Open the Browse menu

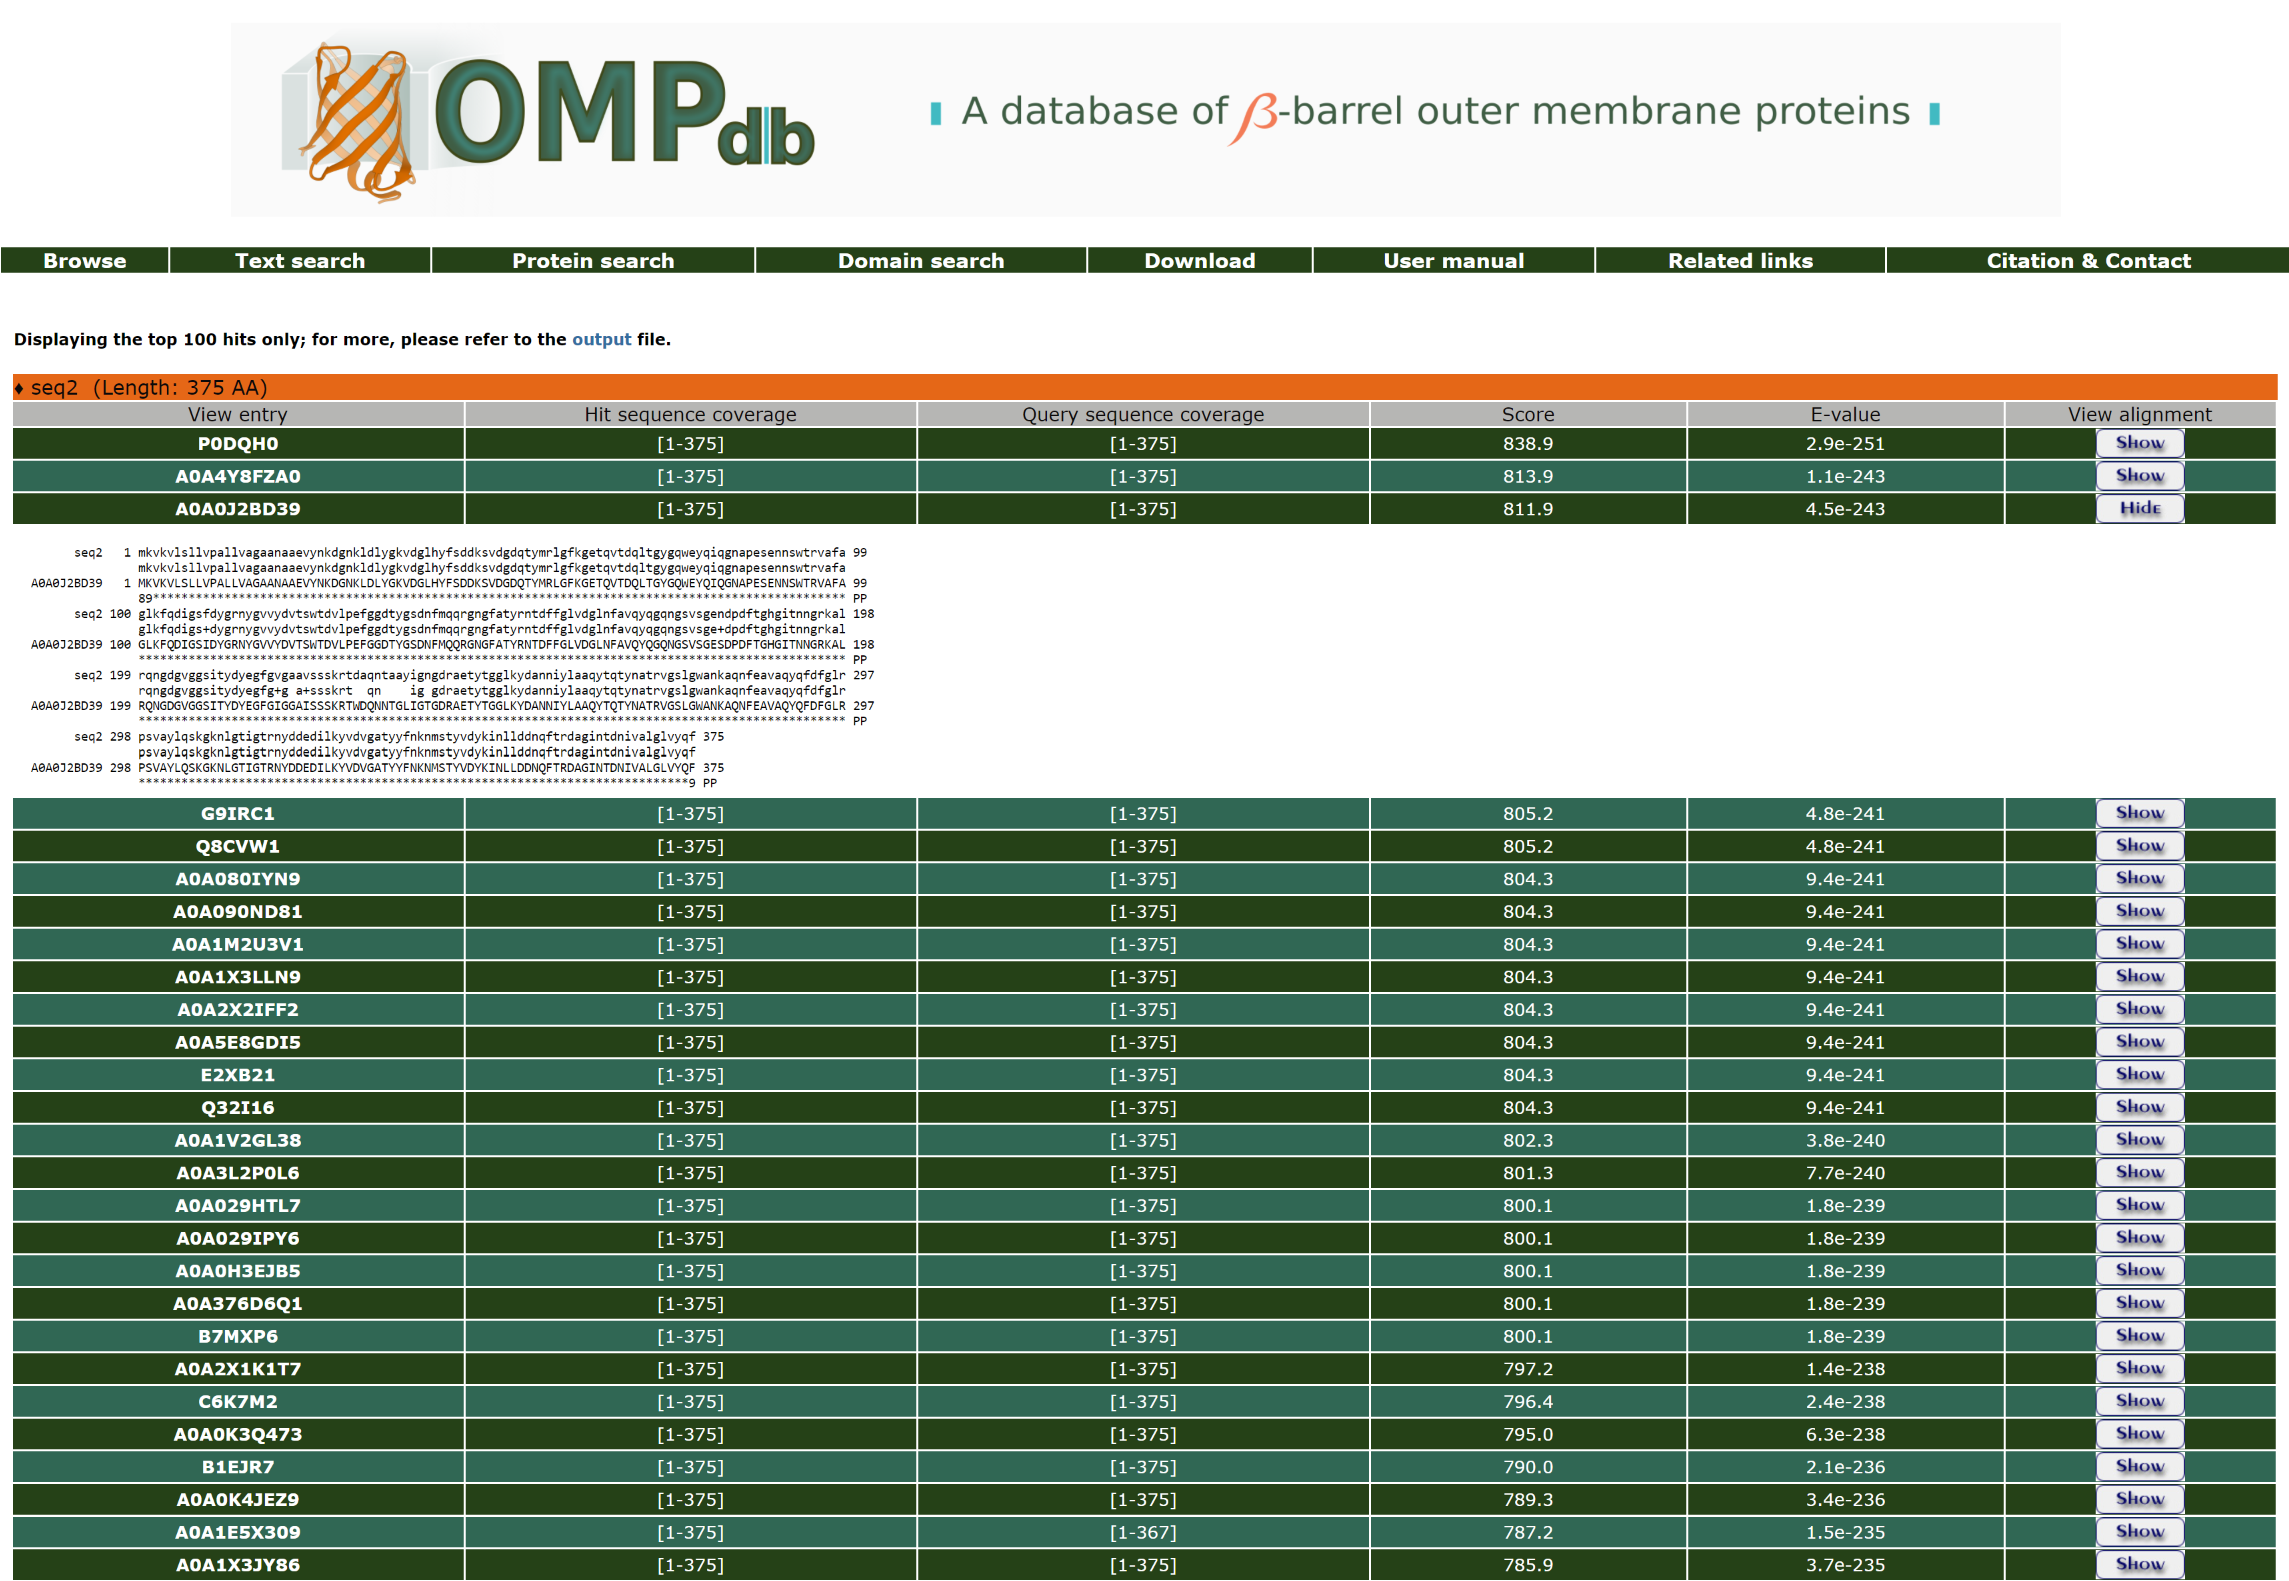85,261
